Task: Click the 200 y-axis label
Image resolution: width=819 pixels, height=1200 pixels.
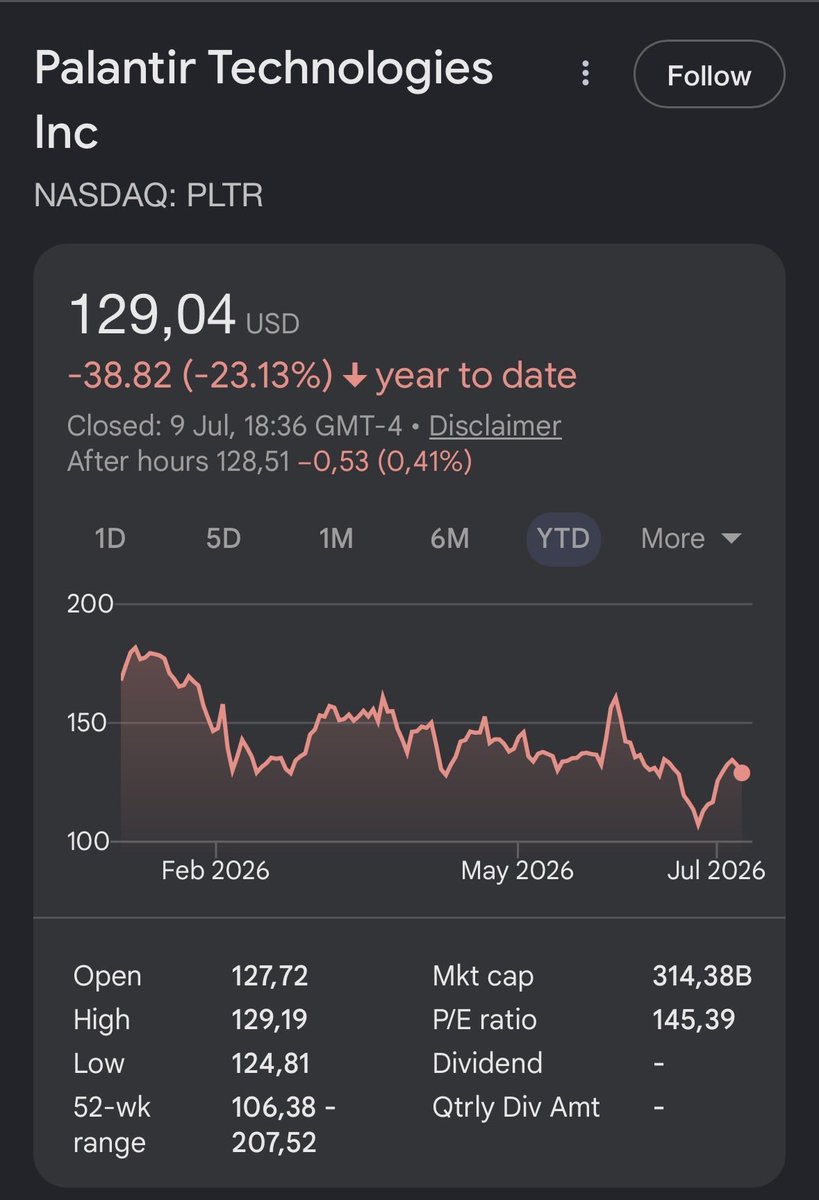Action: 90,605
